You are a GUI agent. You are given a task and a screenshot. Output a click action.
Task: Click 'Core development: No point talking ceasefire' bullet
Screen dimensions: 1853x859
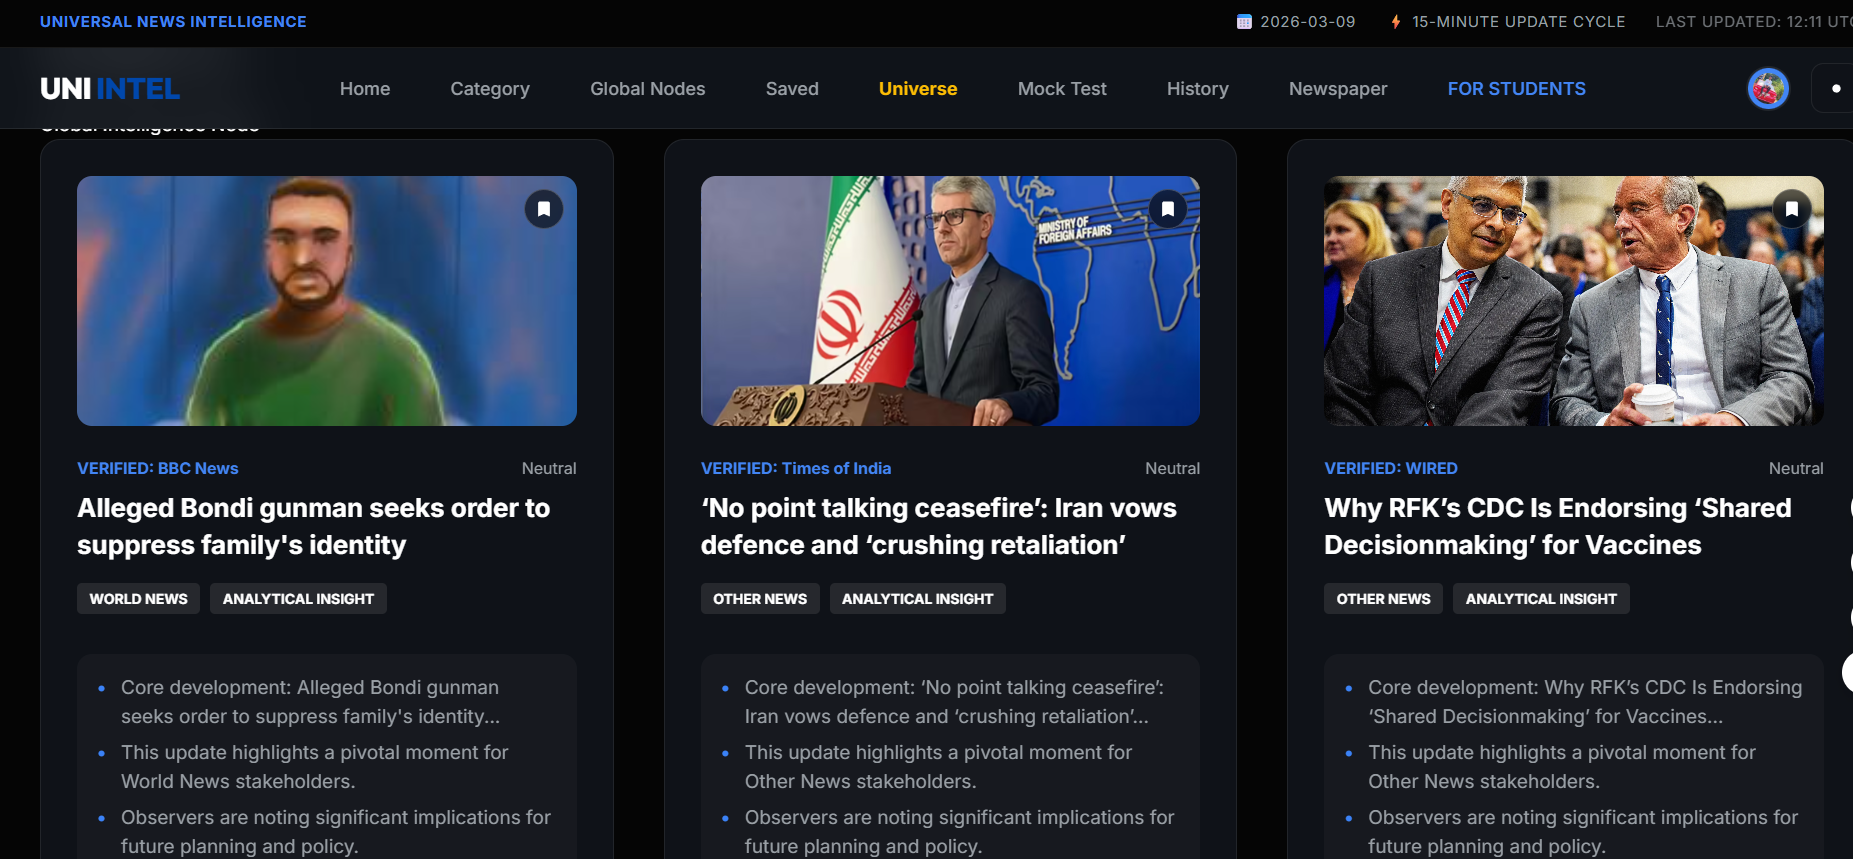point(955,702)
